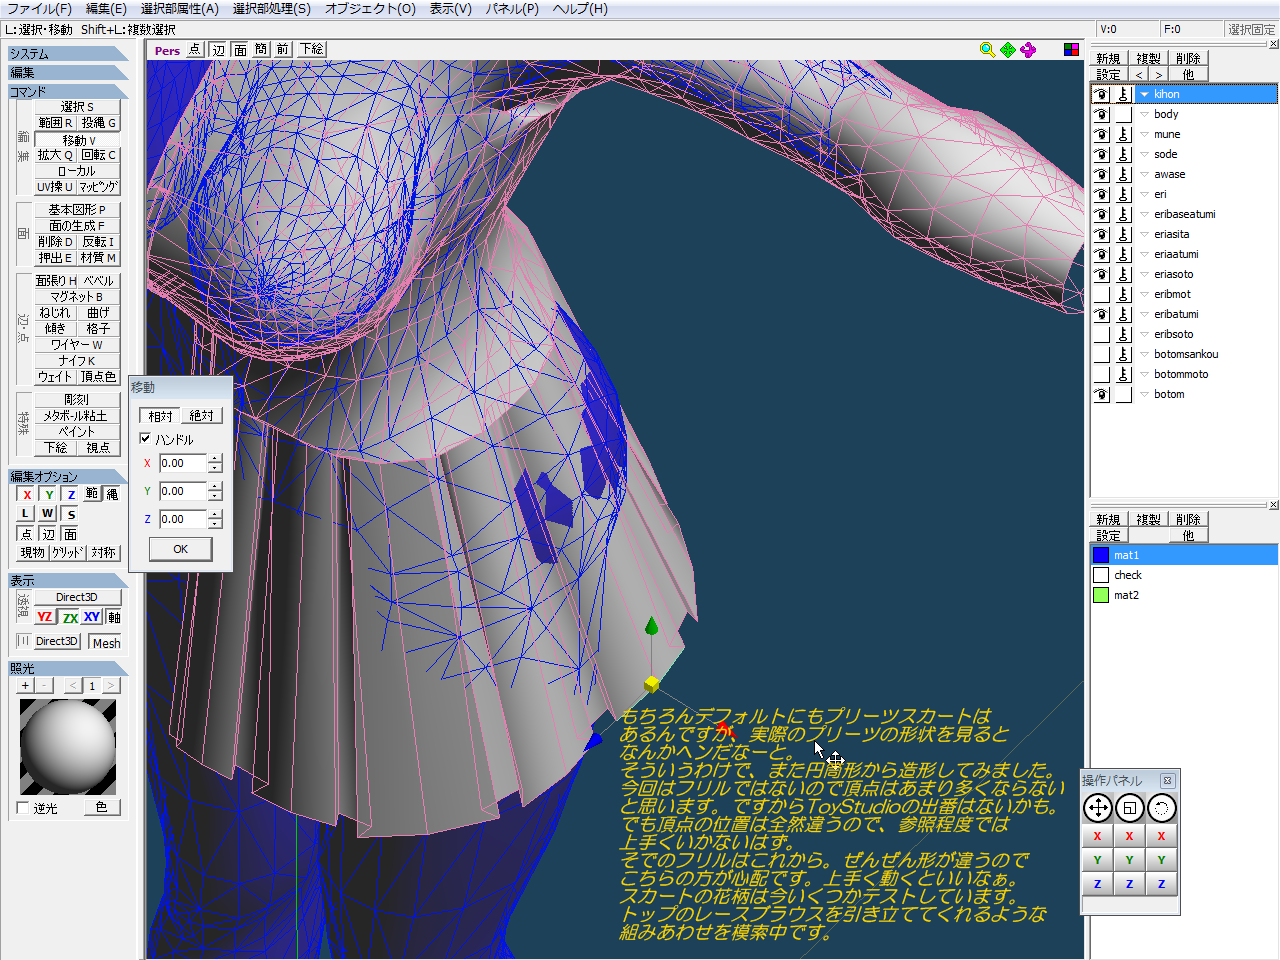Image resolution: width=1280 pixels, height=960 pixels.
Task: Collapse the コマンド panel header
Action: [x=68, y=92]
